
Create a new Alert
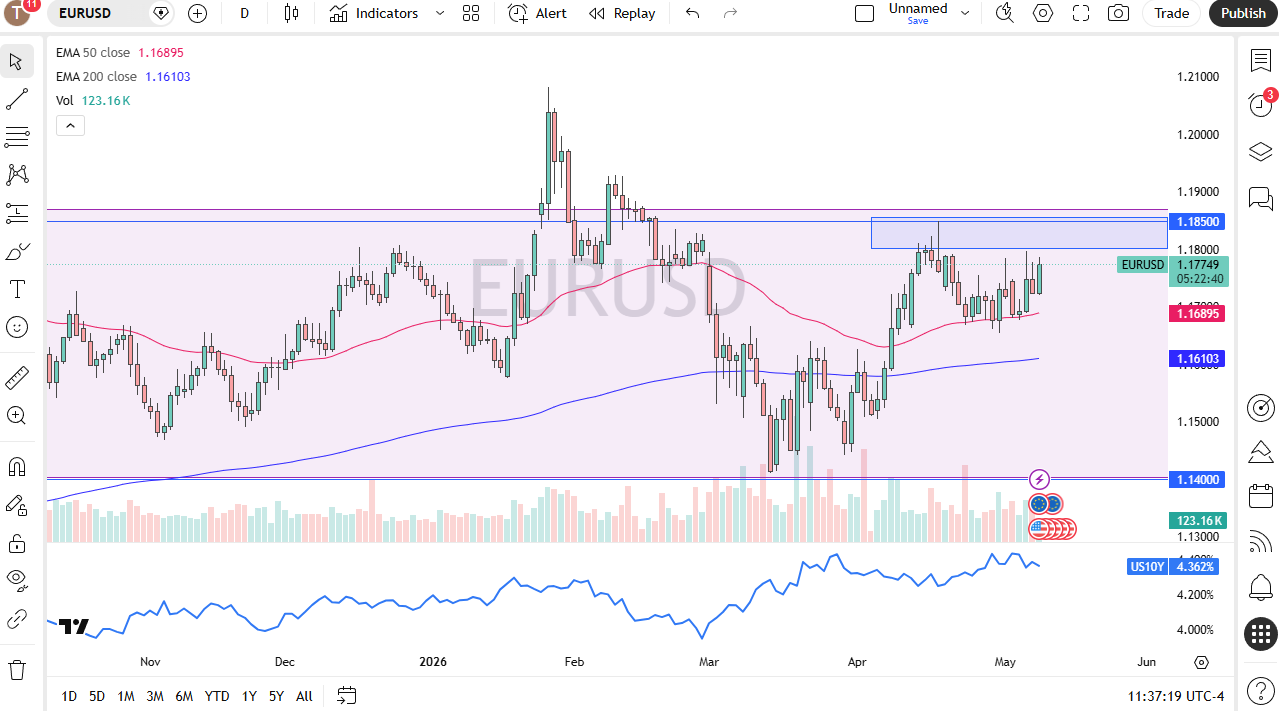tap(537, 13)
